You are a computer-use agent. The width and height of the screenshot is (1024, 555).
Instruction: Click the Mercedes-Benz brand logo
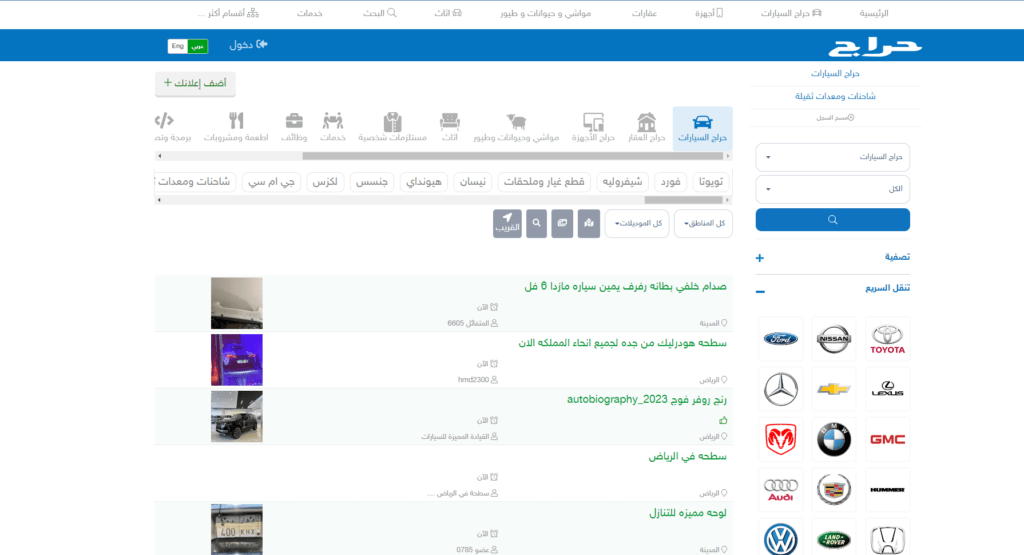(x=781, y=388)
